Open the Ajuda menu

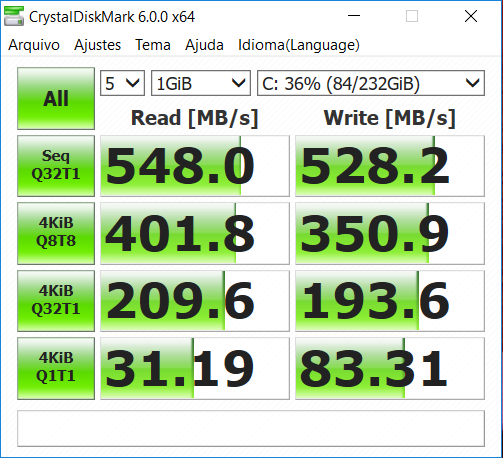[x=204, y=45]
